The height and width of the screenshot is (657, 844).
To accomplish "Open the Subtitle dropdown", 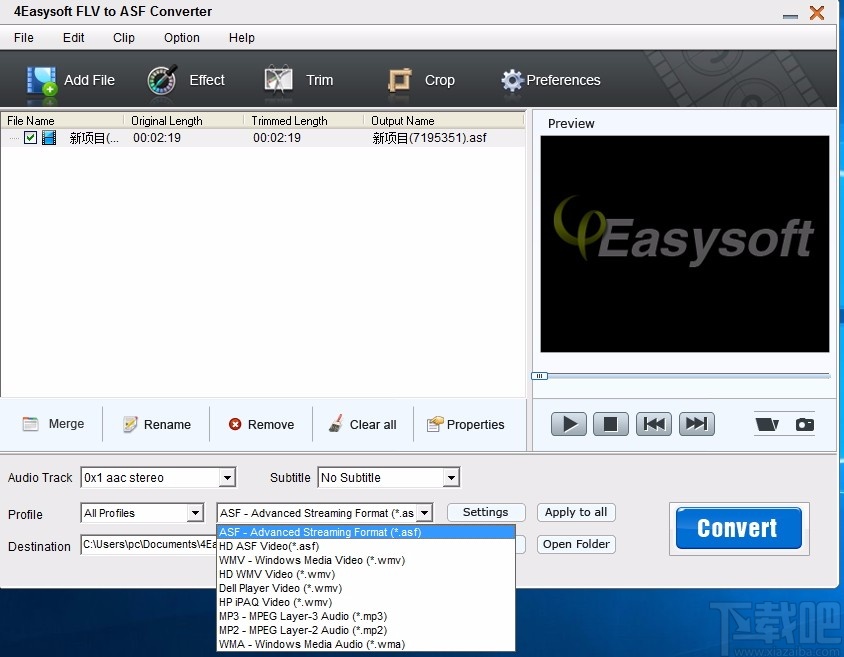I will click(453, 477).
